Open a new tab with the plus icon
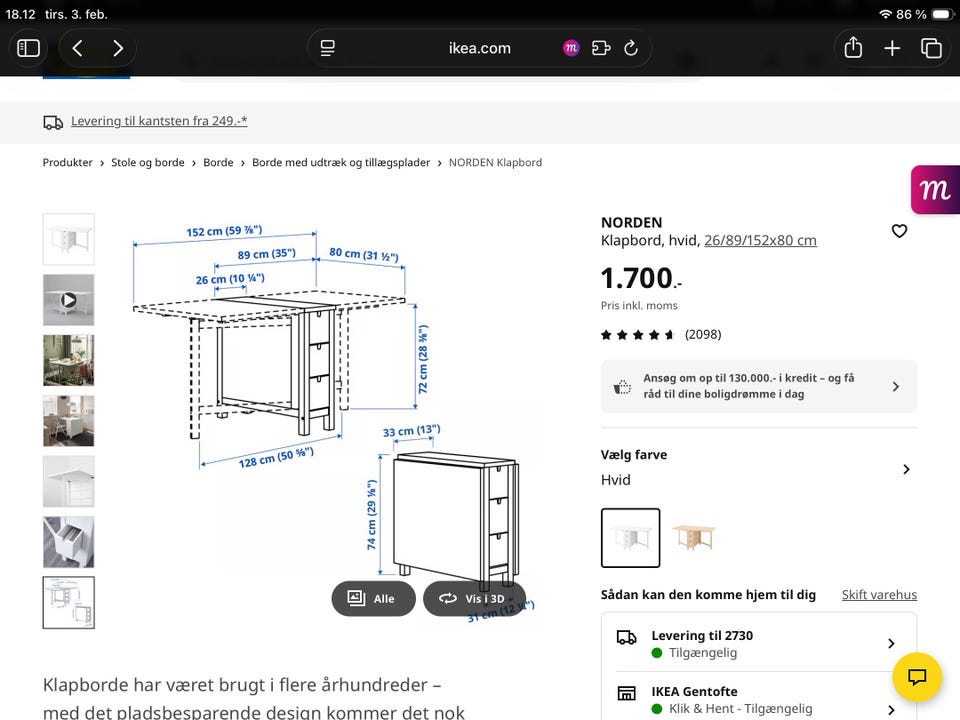 [x=892, y=48]
